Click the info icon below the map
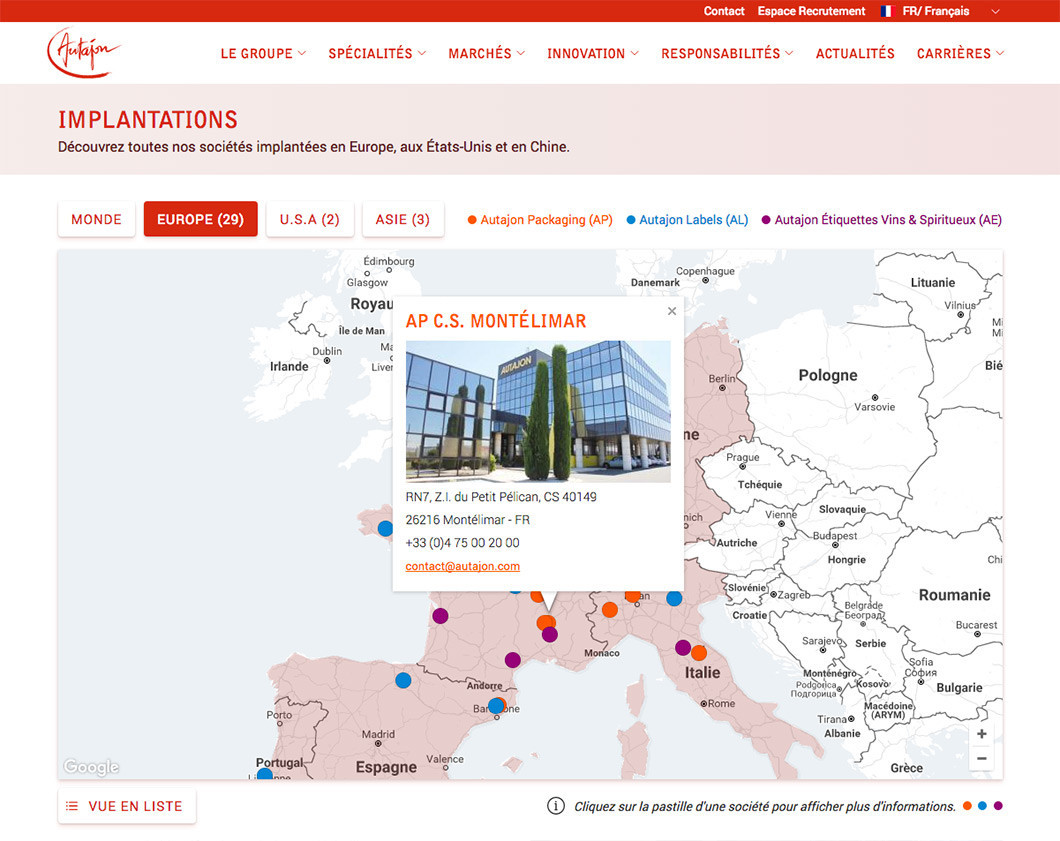Screen dimensions: 1060x841 click(556, 806)
